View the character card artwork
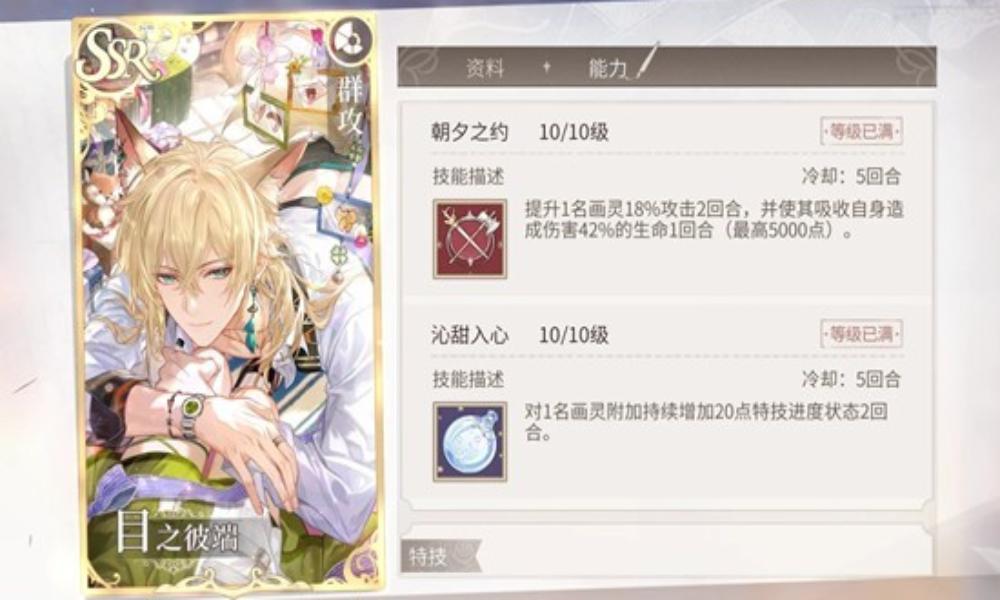The image size is (1000, 600). (x=226, y=303)
